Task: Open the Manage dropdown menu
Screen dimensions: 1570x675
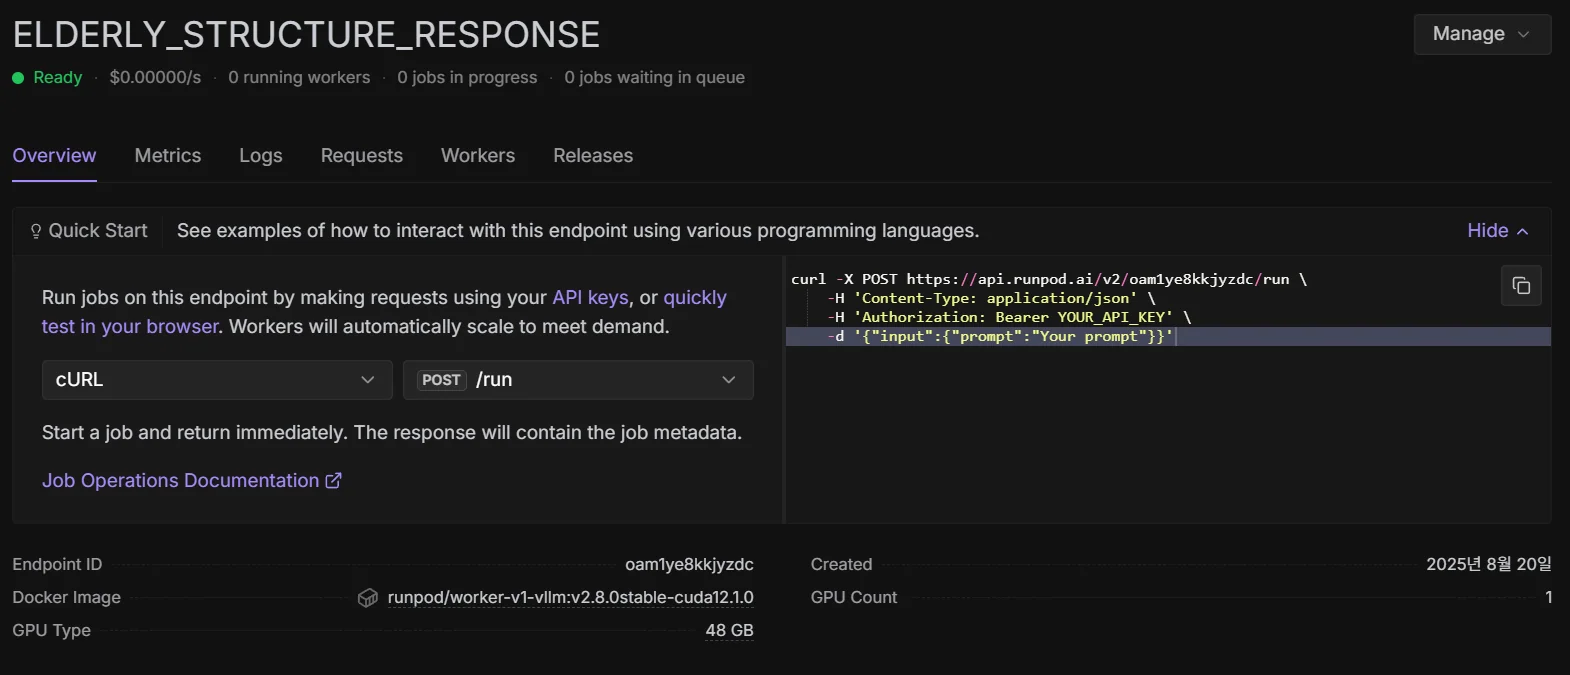Action: click(1482, 34)
